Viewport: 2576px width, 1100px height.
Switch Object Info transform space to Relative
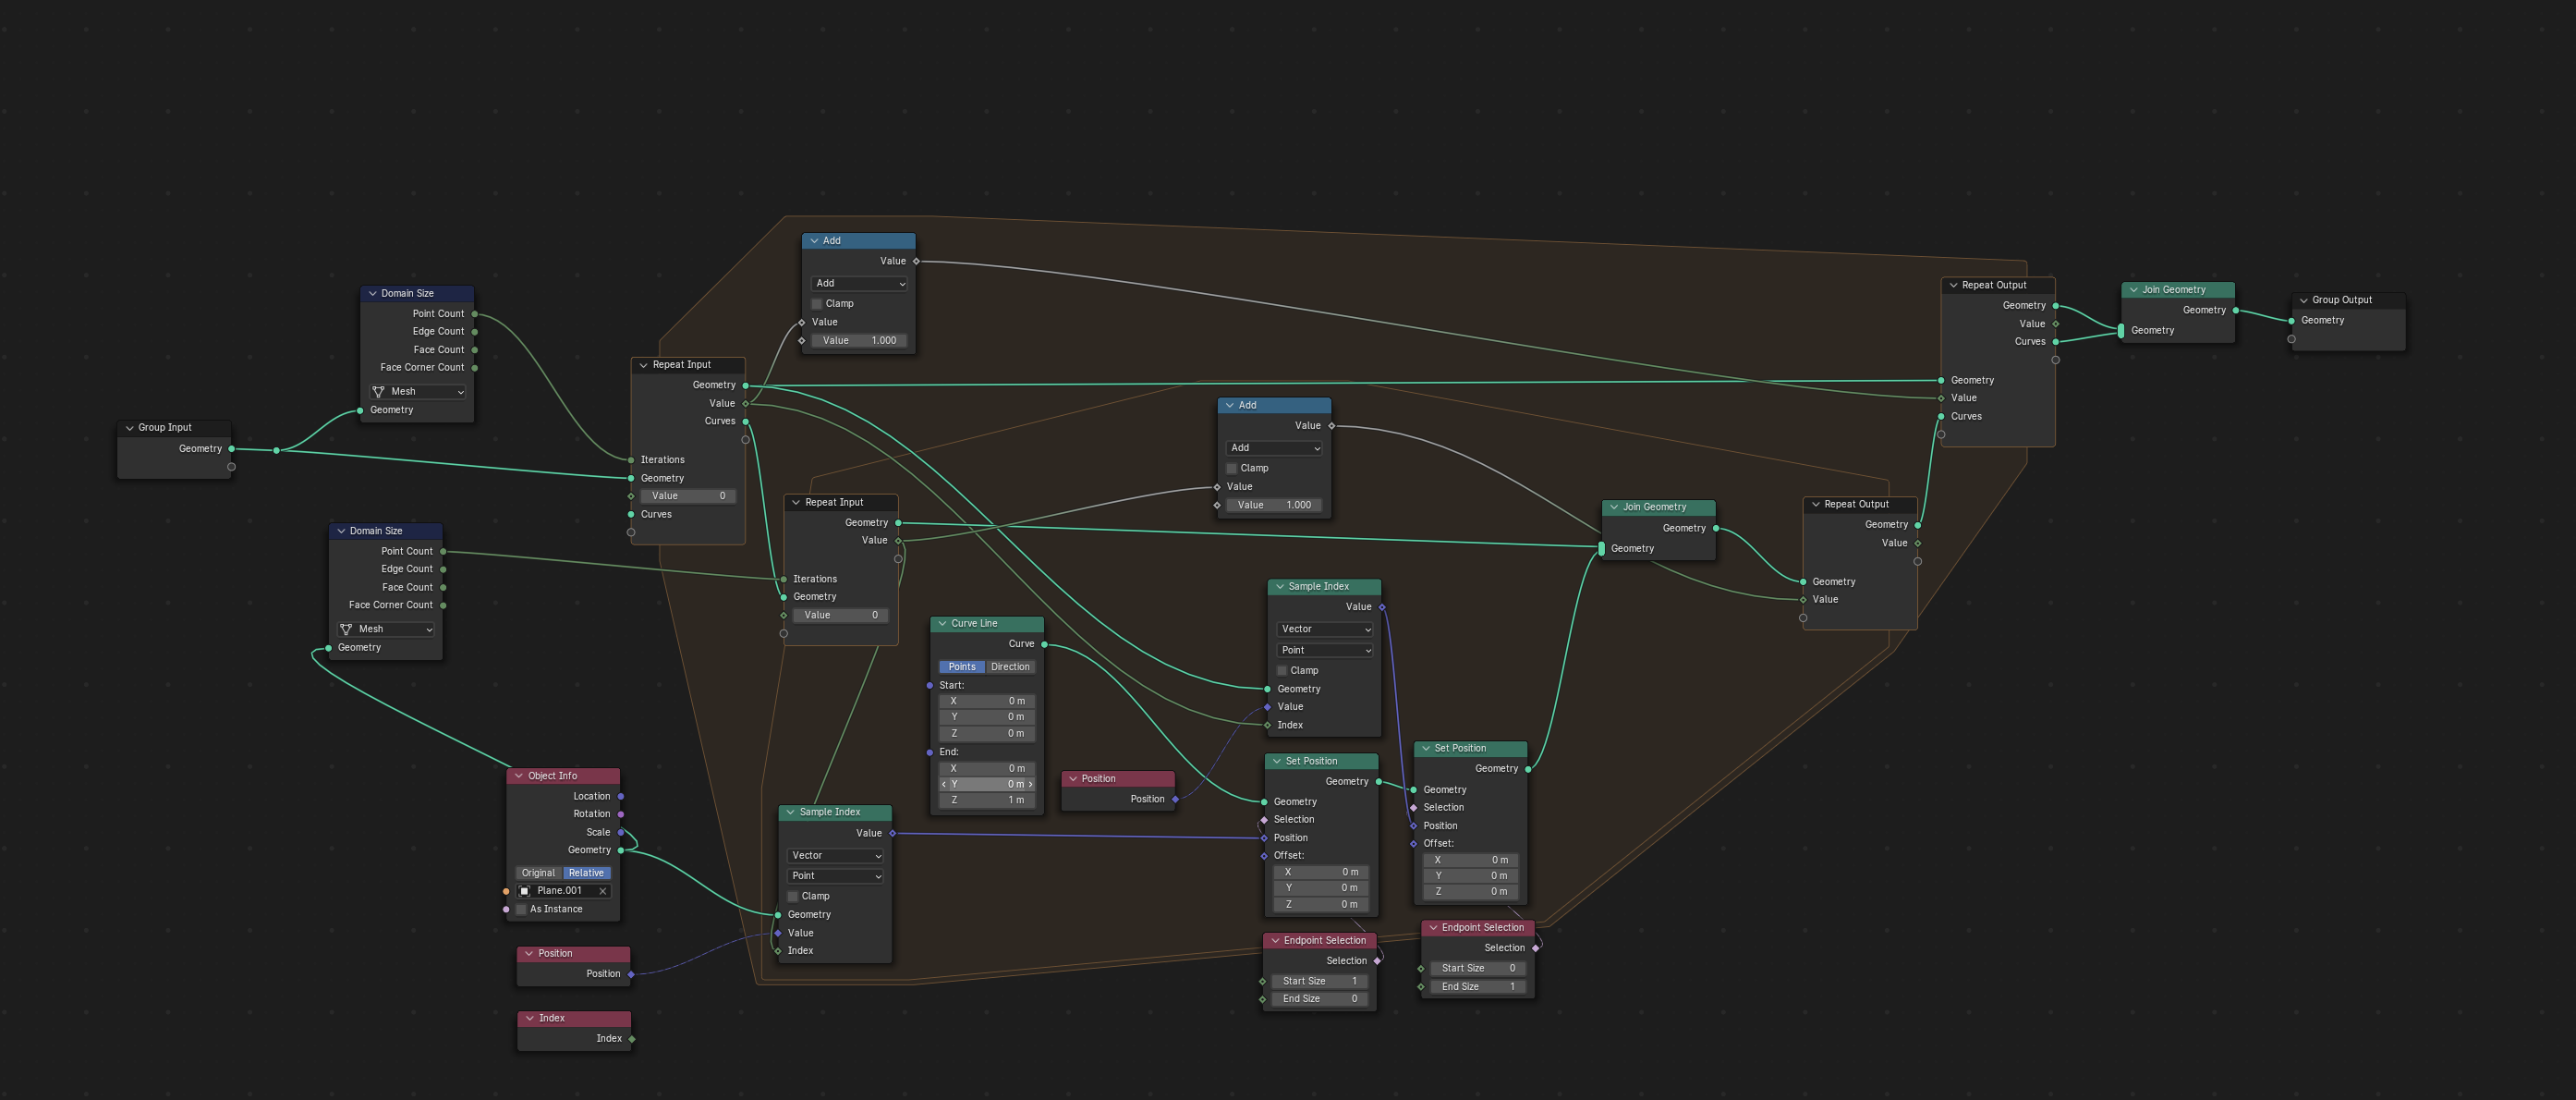(x=587, y=873)
